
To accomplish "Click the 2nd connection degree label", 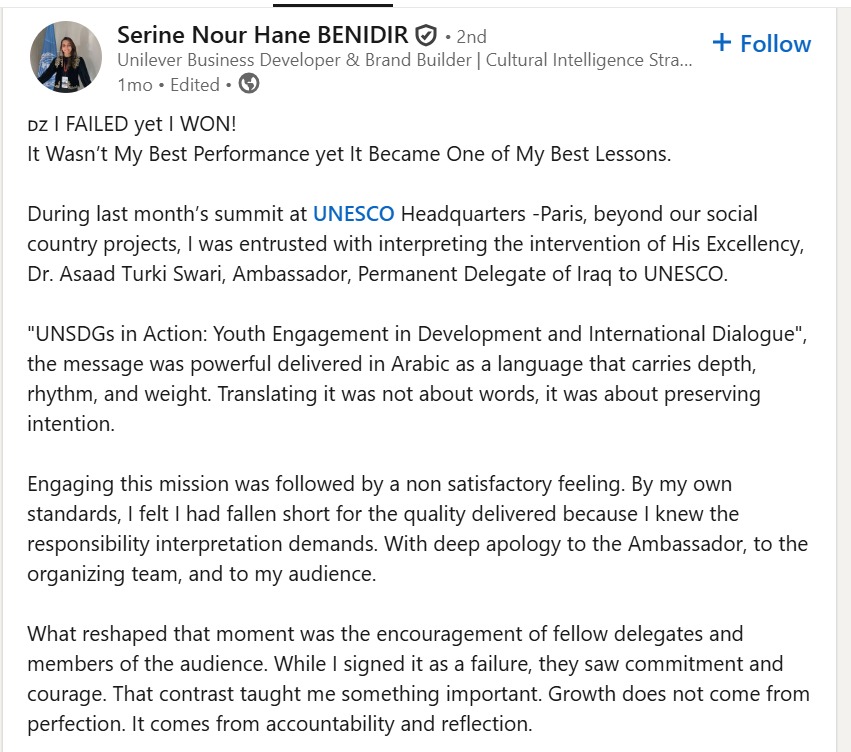I will [x=470, y=35].
